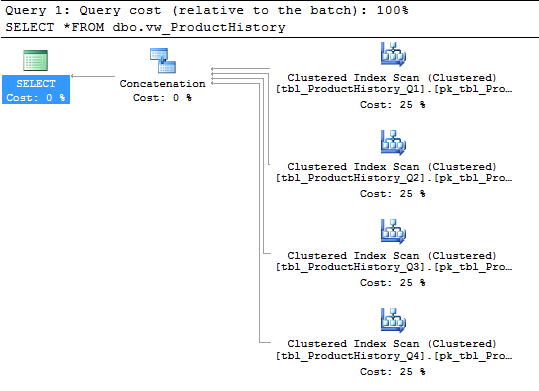
Task: Click the highlighted SELECT Cost 0% label
Action: point(36,90)
